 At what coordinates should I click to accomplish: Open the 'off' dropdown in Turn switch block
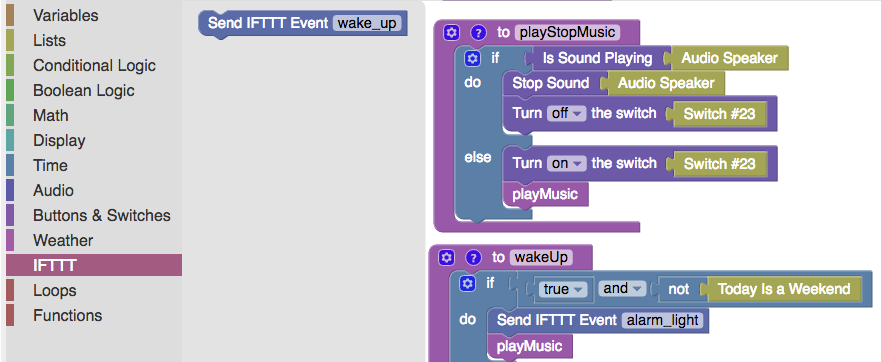tap(566, 114)
